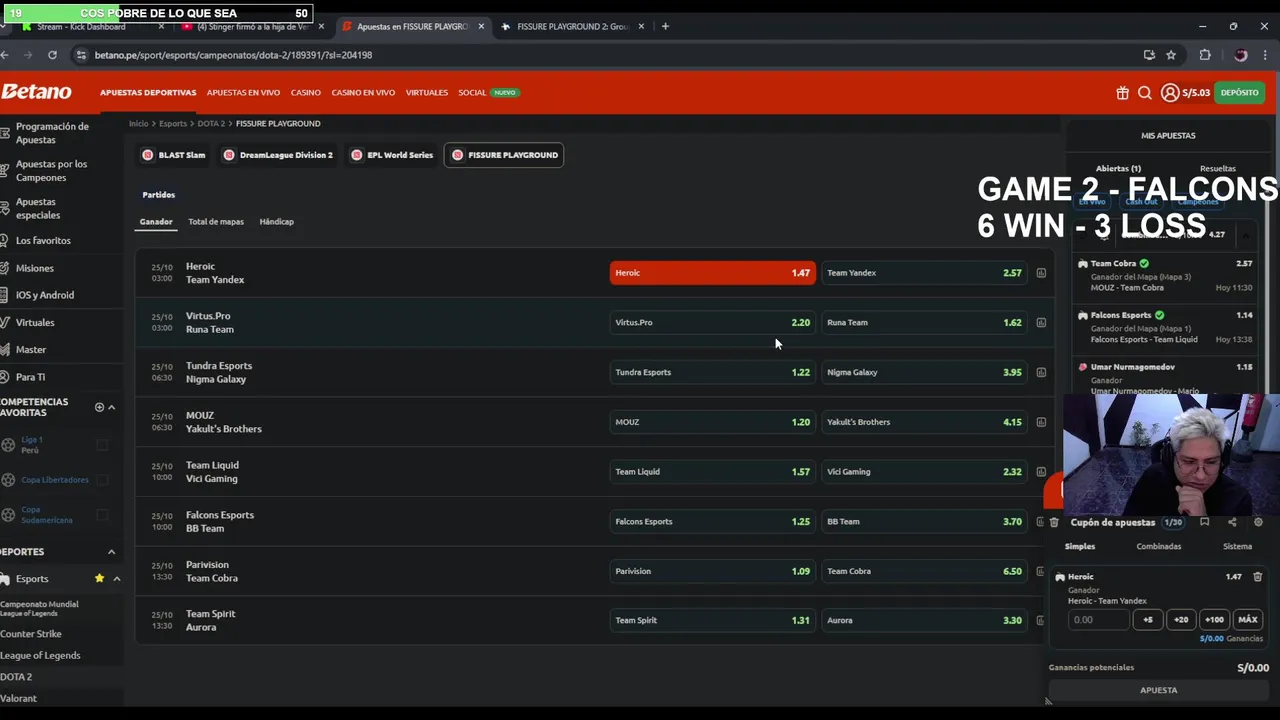
Task: Select the Combinadas bet slip tab
Action: pyautogui.click(x=1159, y=547)
